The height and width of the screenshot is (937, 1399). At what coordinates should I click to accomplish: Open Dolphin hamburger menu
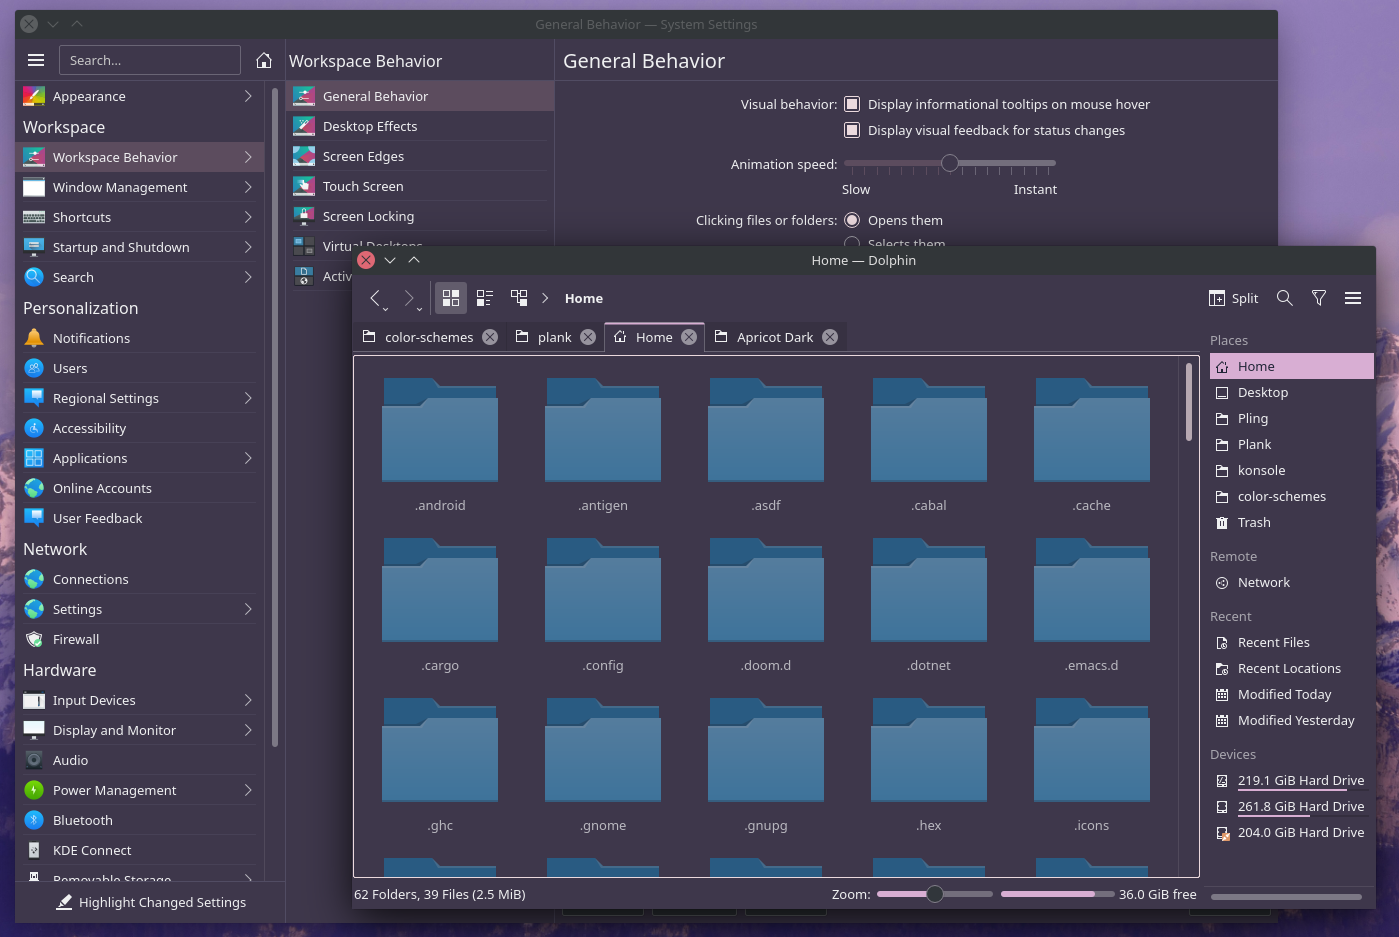pos(1353,298)
